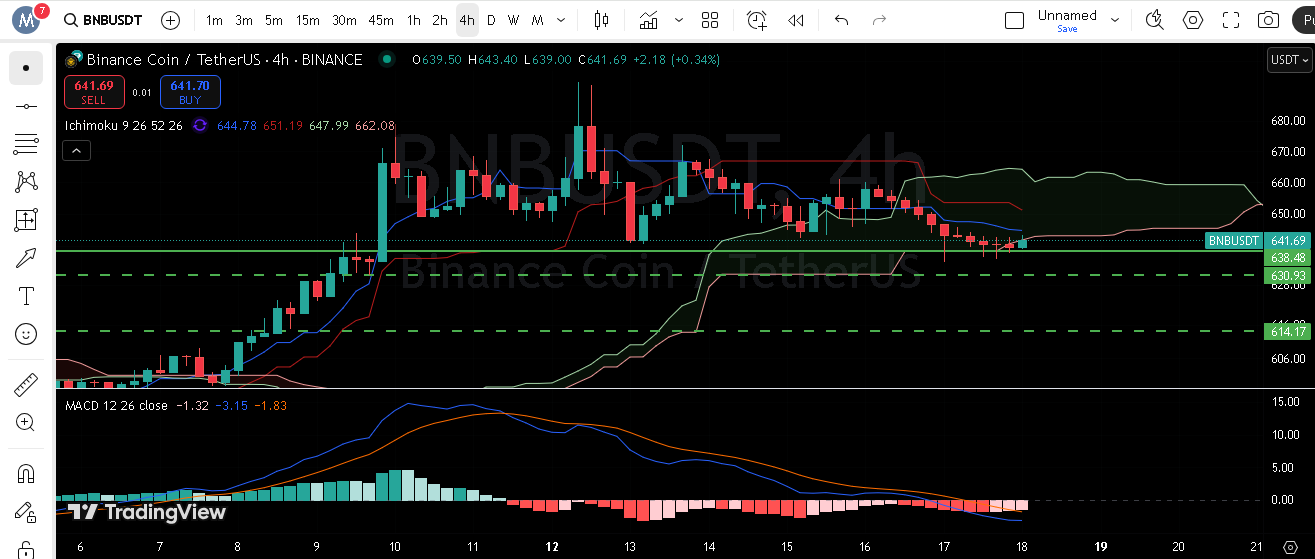Expand the manage layouts dropdown arrow
This screenshot has width=1315, height=559.
[1115, 20]
